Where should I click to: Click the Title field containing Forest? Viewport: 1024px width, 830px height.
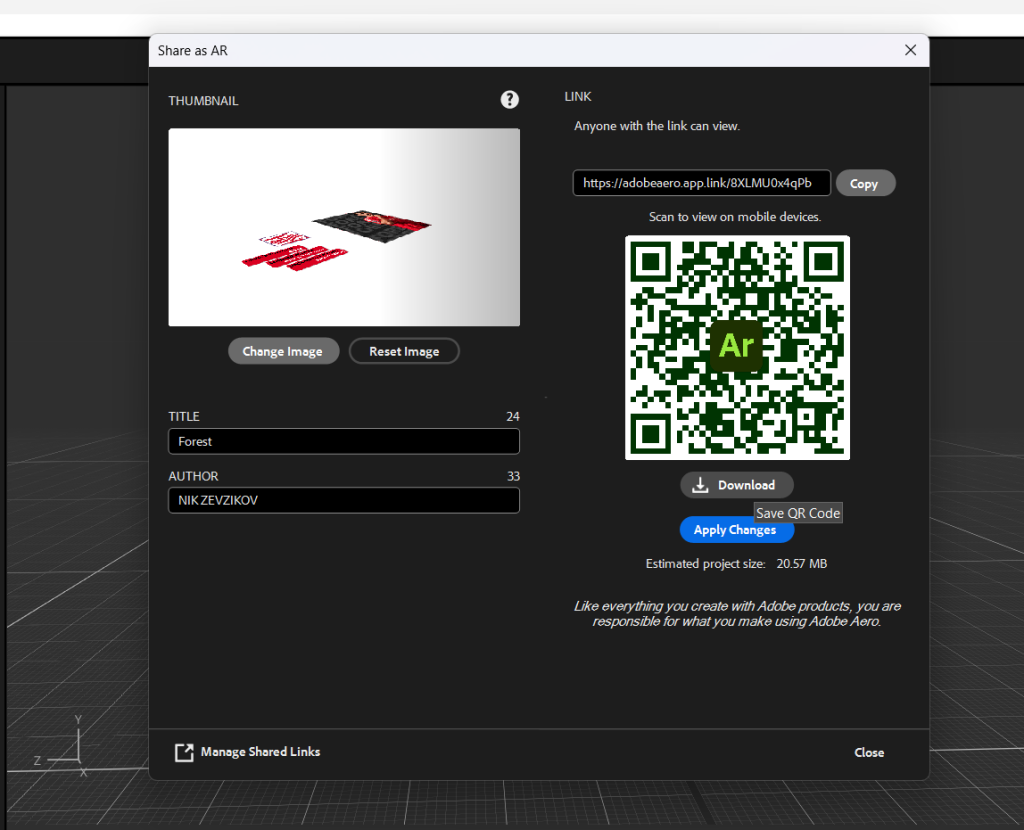coord(344,441)
